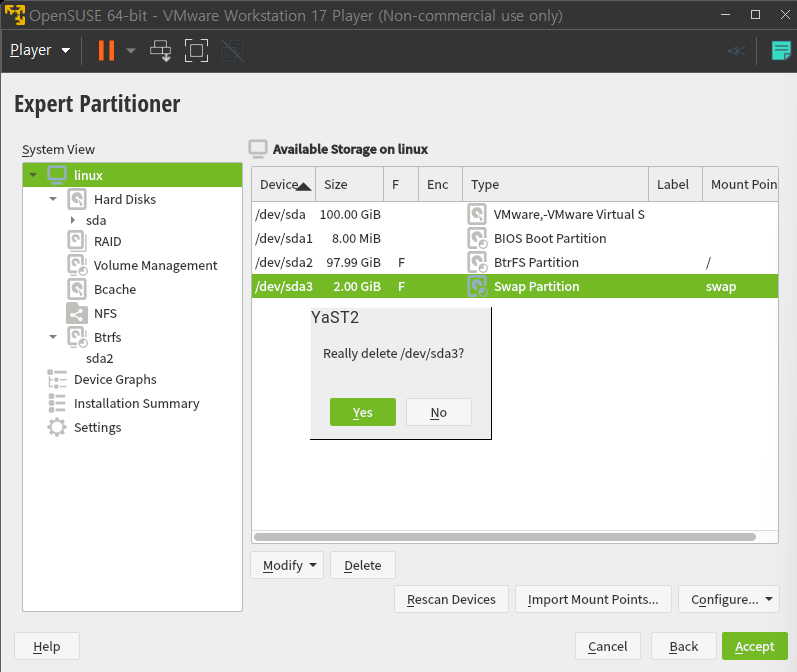Click the Settings gear icon

click(57, 427)
